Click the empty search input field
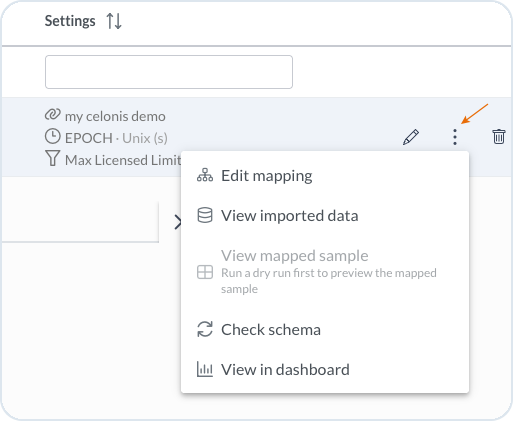Viewport: 513px width, 421px height. [169, 72]
